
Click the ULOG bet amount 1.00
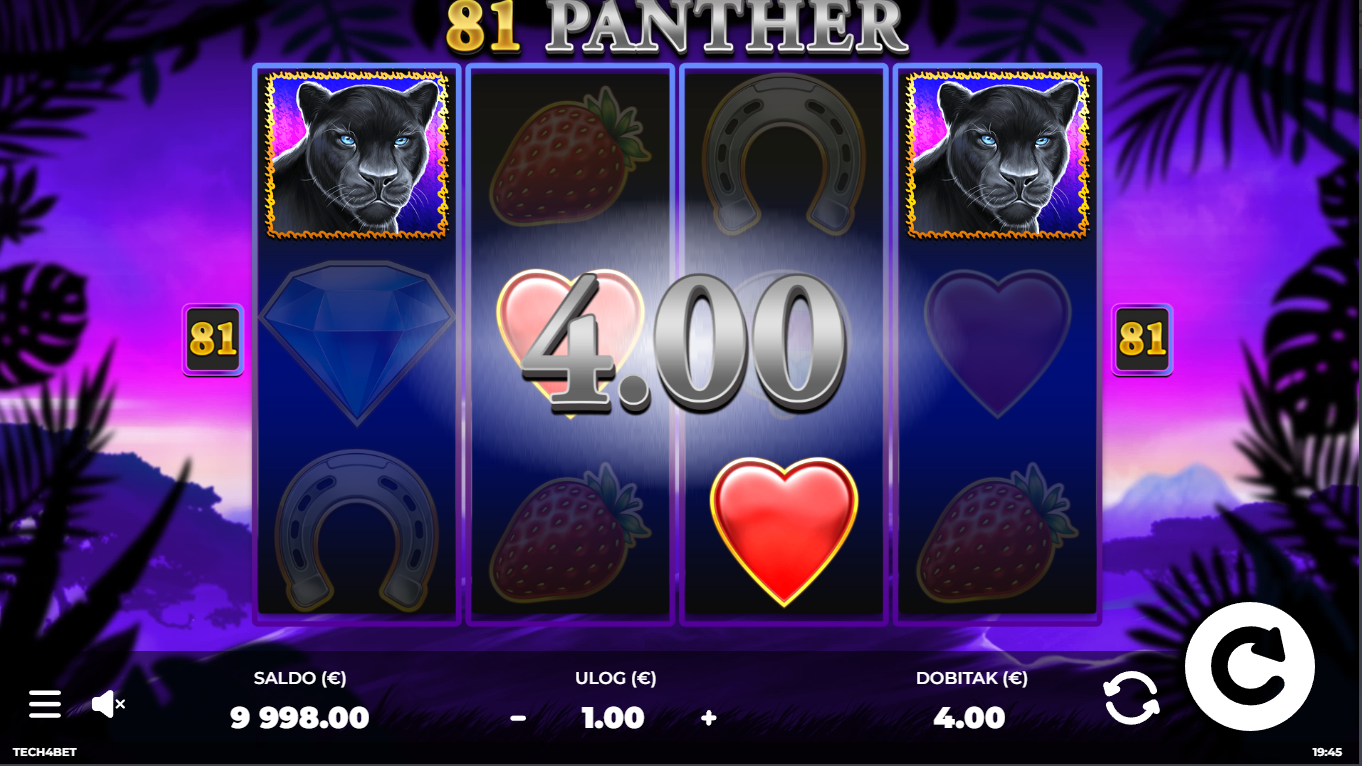[x=613, y=717]
